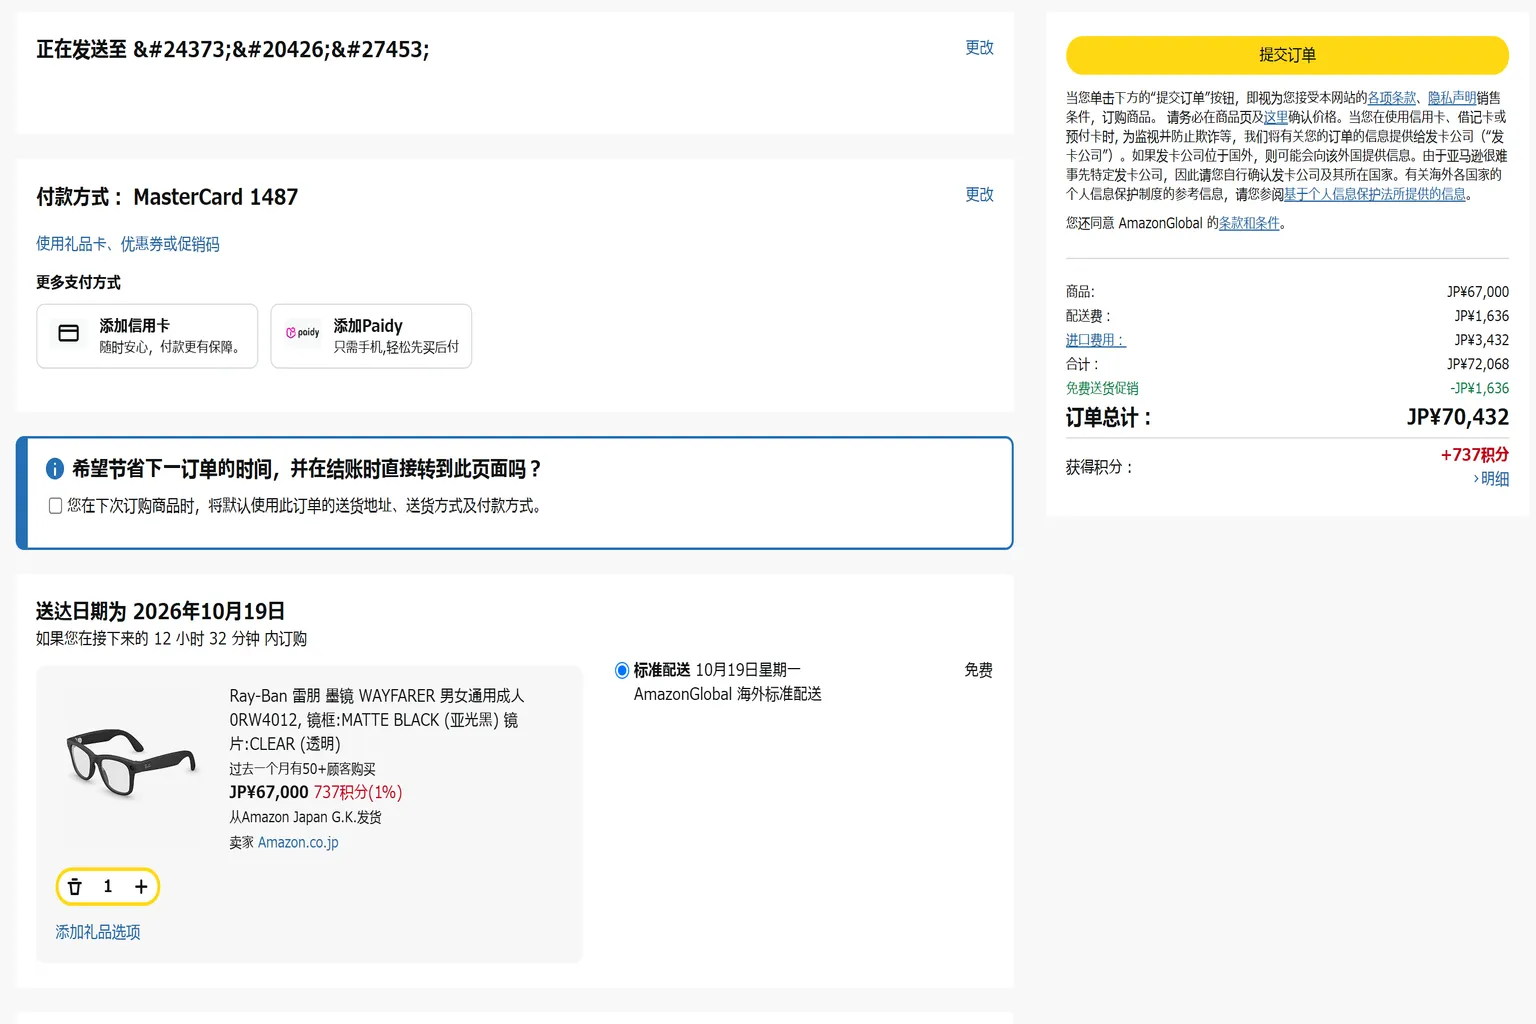The width and height of the screenshot is (1536, 1024).
Task: Click the quantity number 1 in stepper
Action: (x=108, y=887)
